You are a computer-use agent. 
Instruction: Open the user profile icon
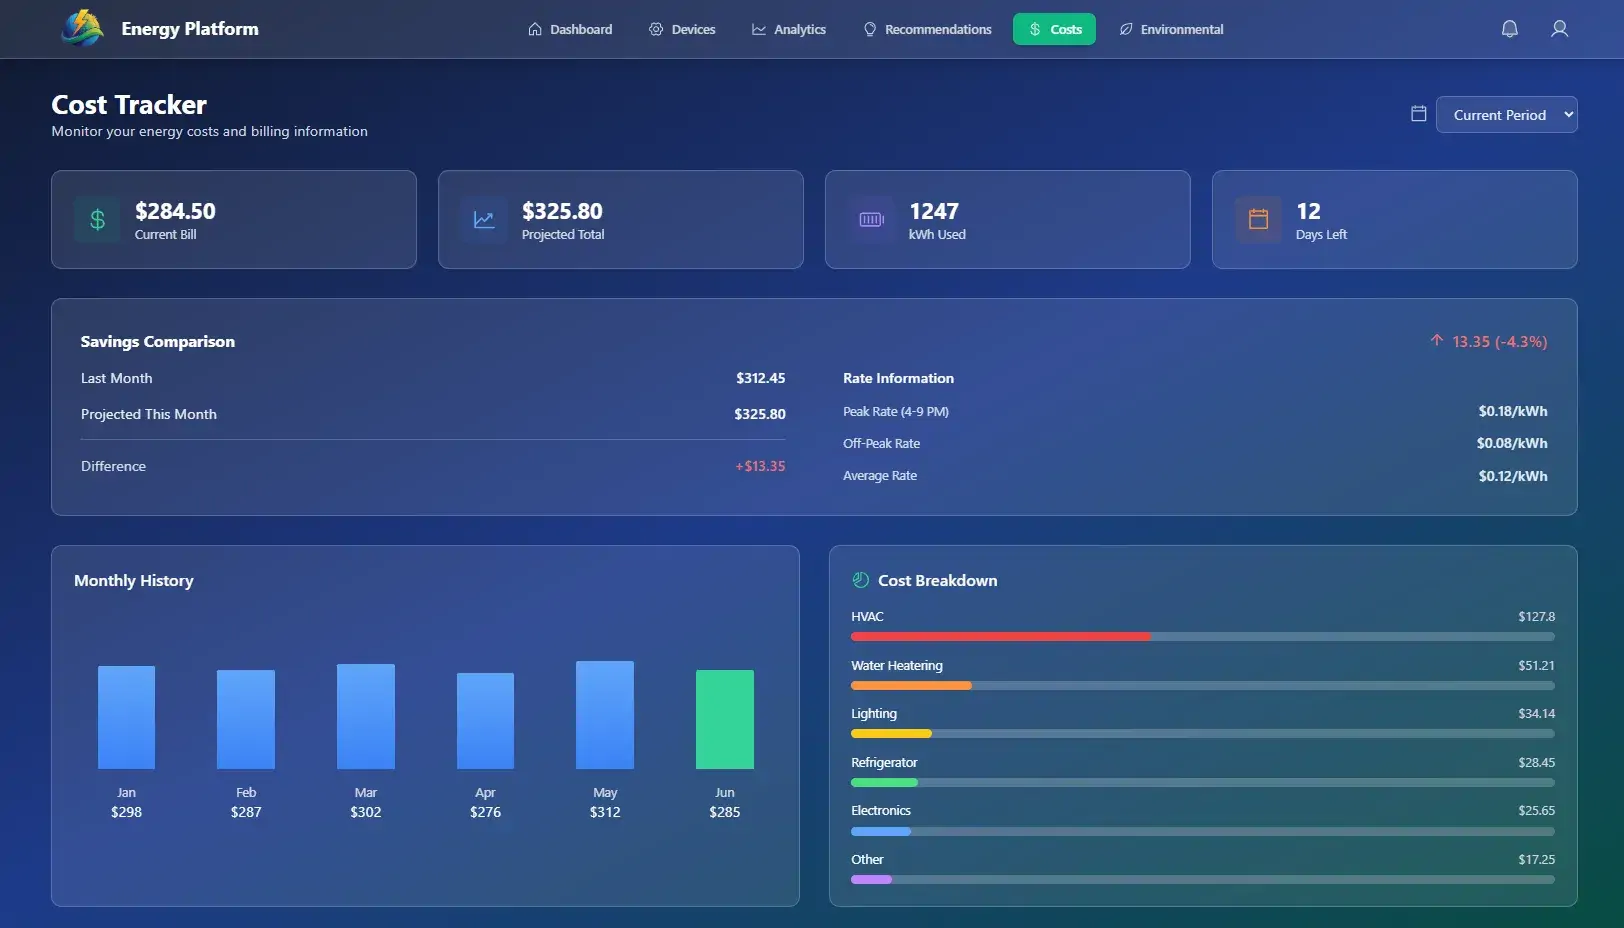[1558, 29]
